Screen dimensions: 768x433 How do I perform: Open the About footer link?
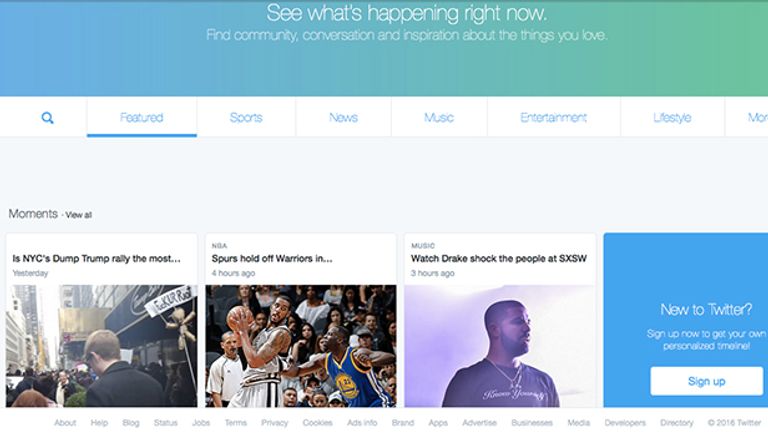tap(65, 423)
